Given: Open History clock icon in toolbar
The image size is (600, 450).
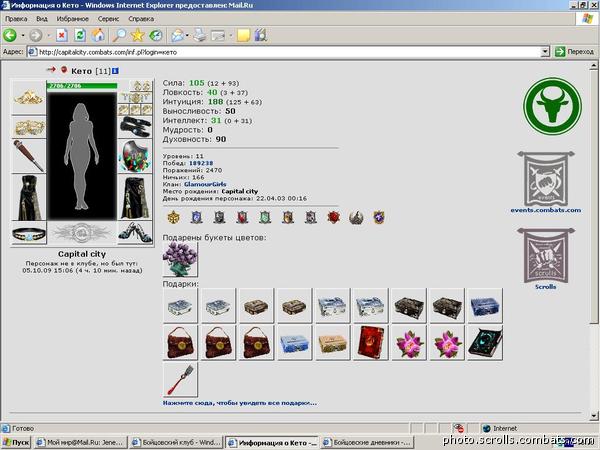Looking at the screenshot, I should click(x=156, y=36).
